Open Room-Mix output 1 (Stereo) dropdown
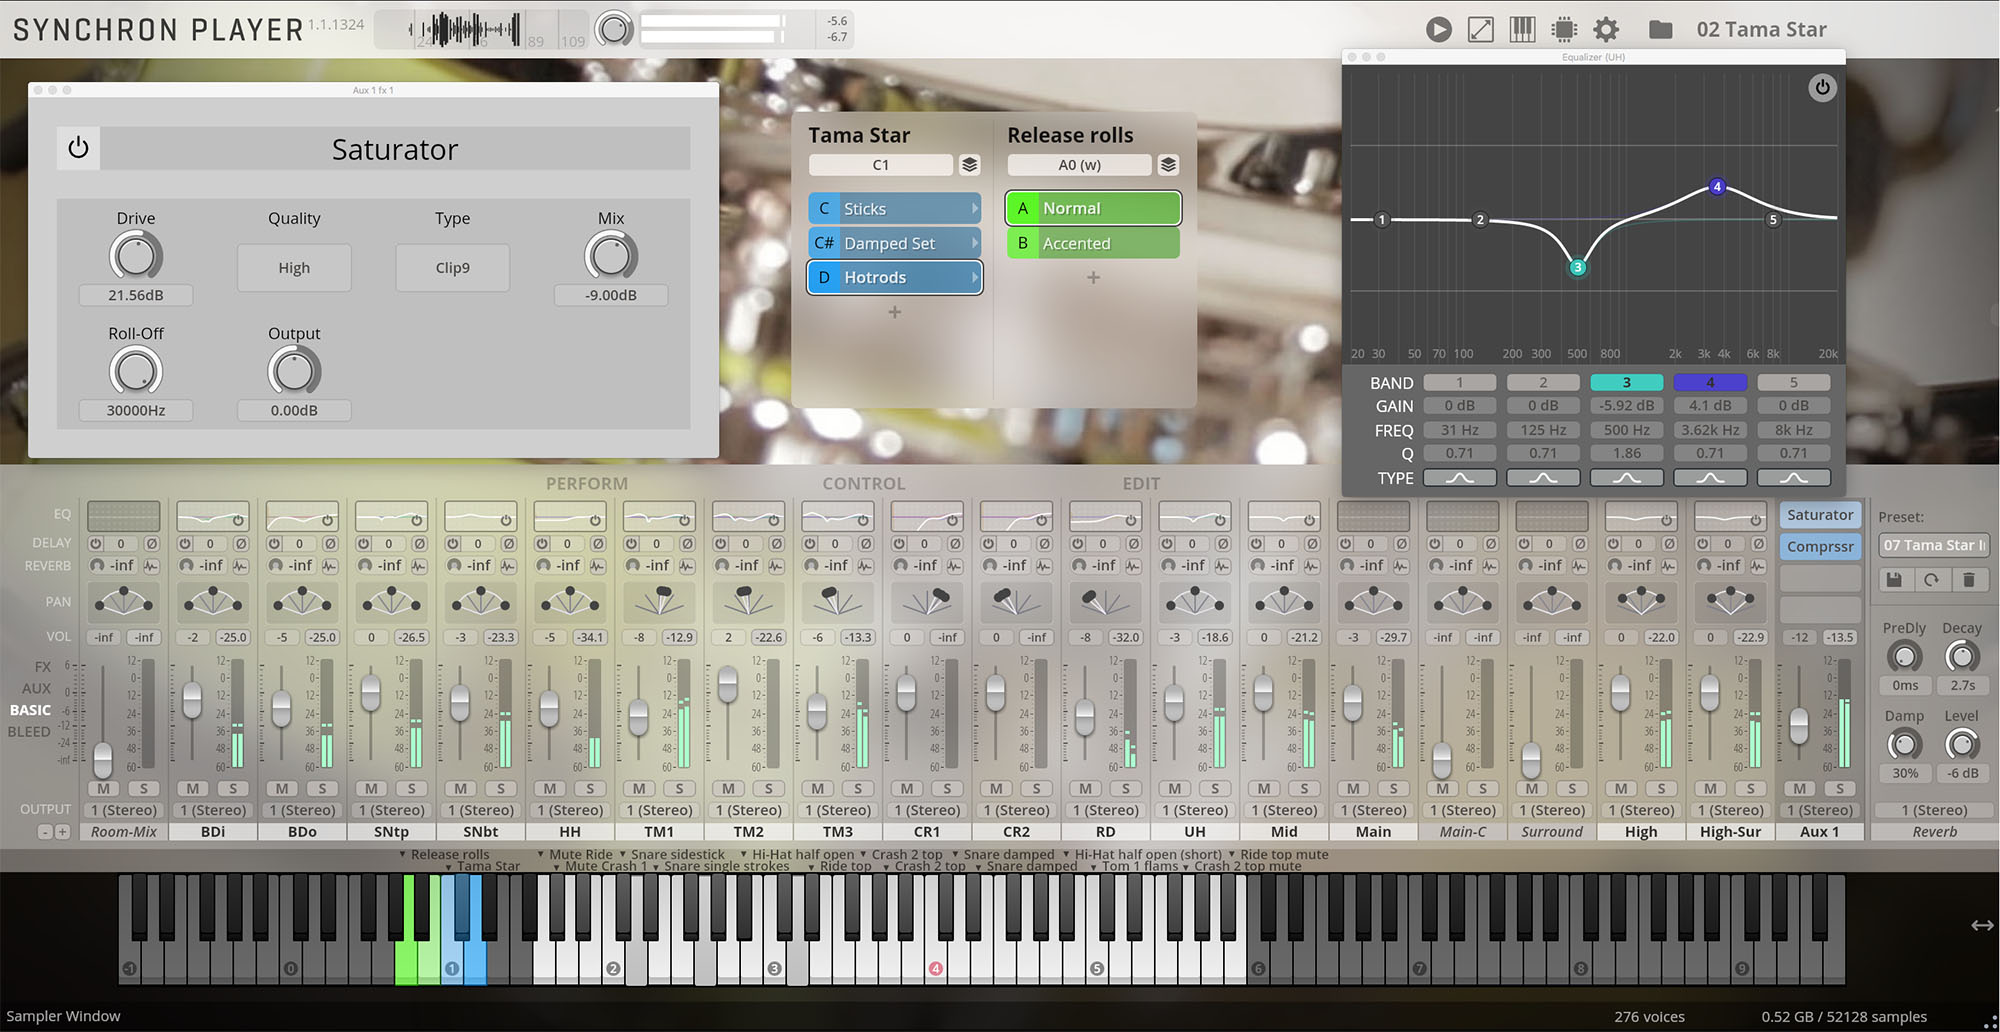Image resolution: width=2000 pixels, height=1032 pixels. click(123, 810)
